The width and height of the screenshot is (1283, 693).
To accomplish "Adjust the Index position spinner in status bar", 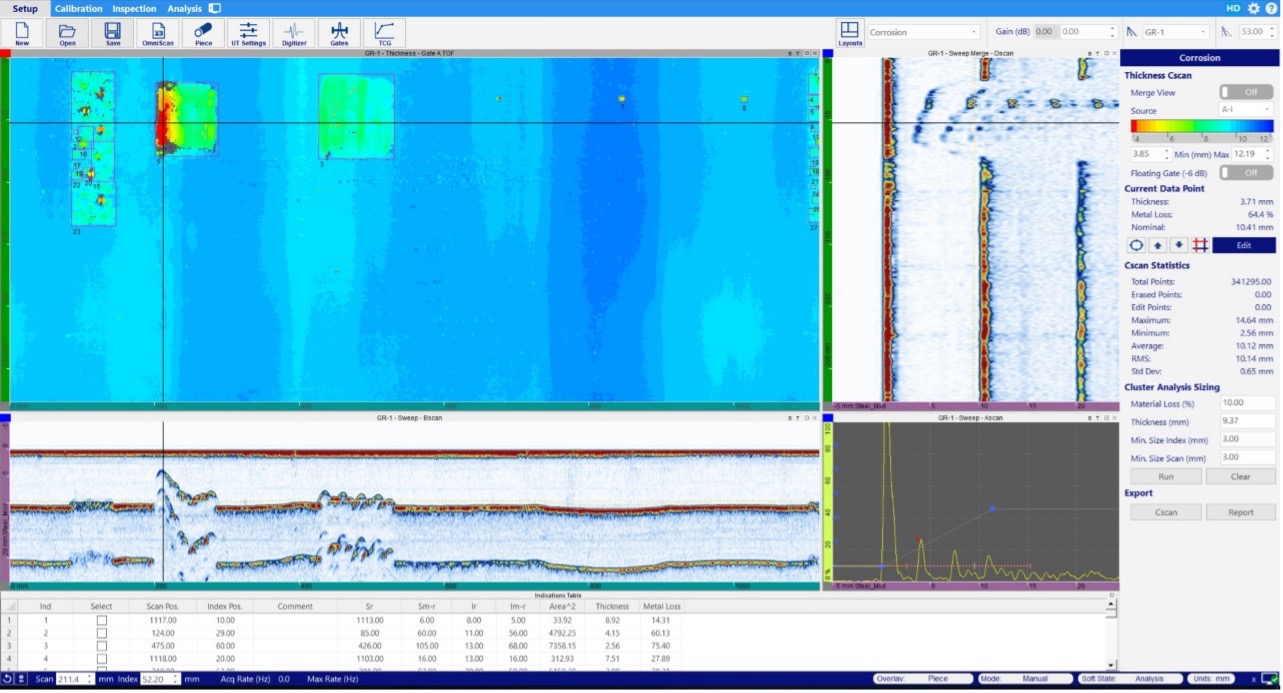I will 177,679.
